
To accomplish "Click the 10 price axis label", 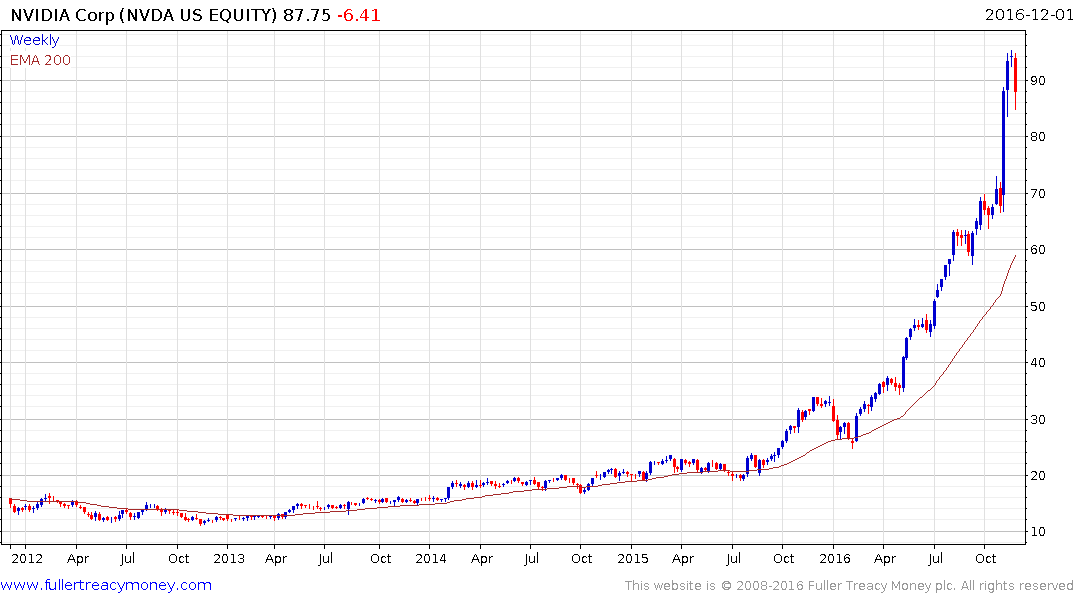I will coord(1037,532).
